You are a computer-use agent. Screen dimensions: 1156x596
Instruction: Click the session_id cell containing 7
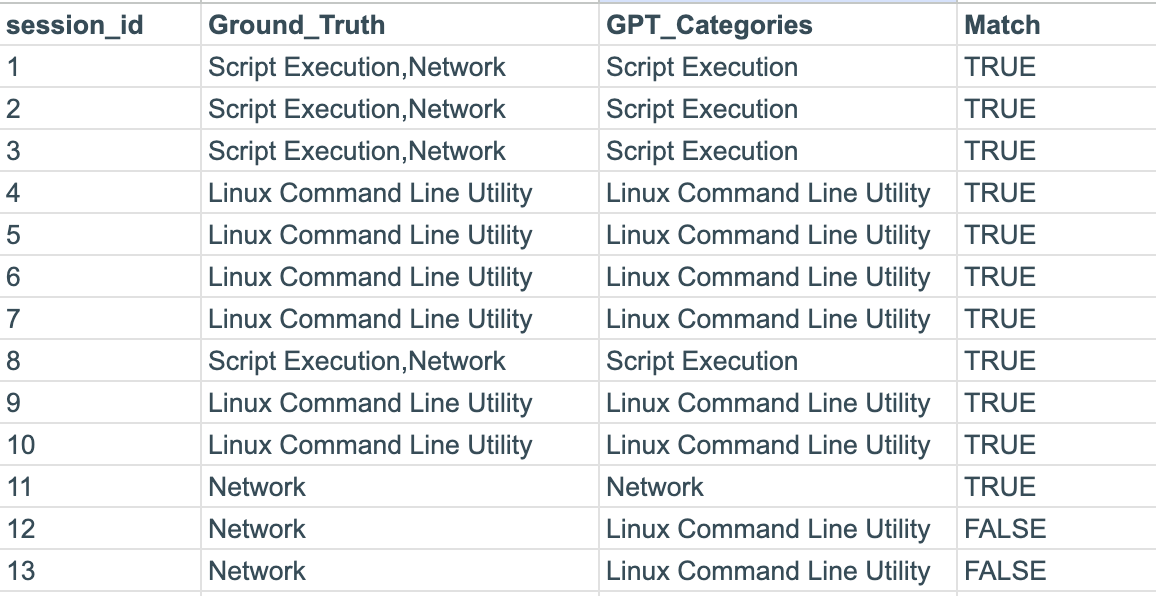[x=13, y=319]
